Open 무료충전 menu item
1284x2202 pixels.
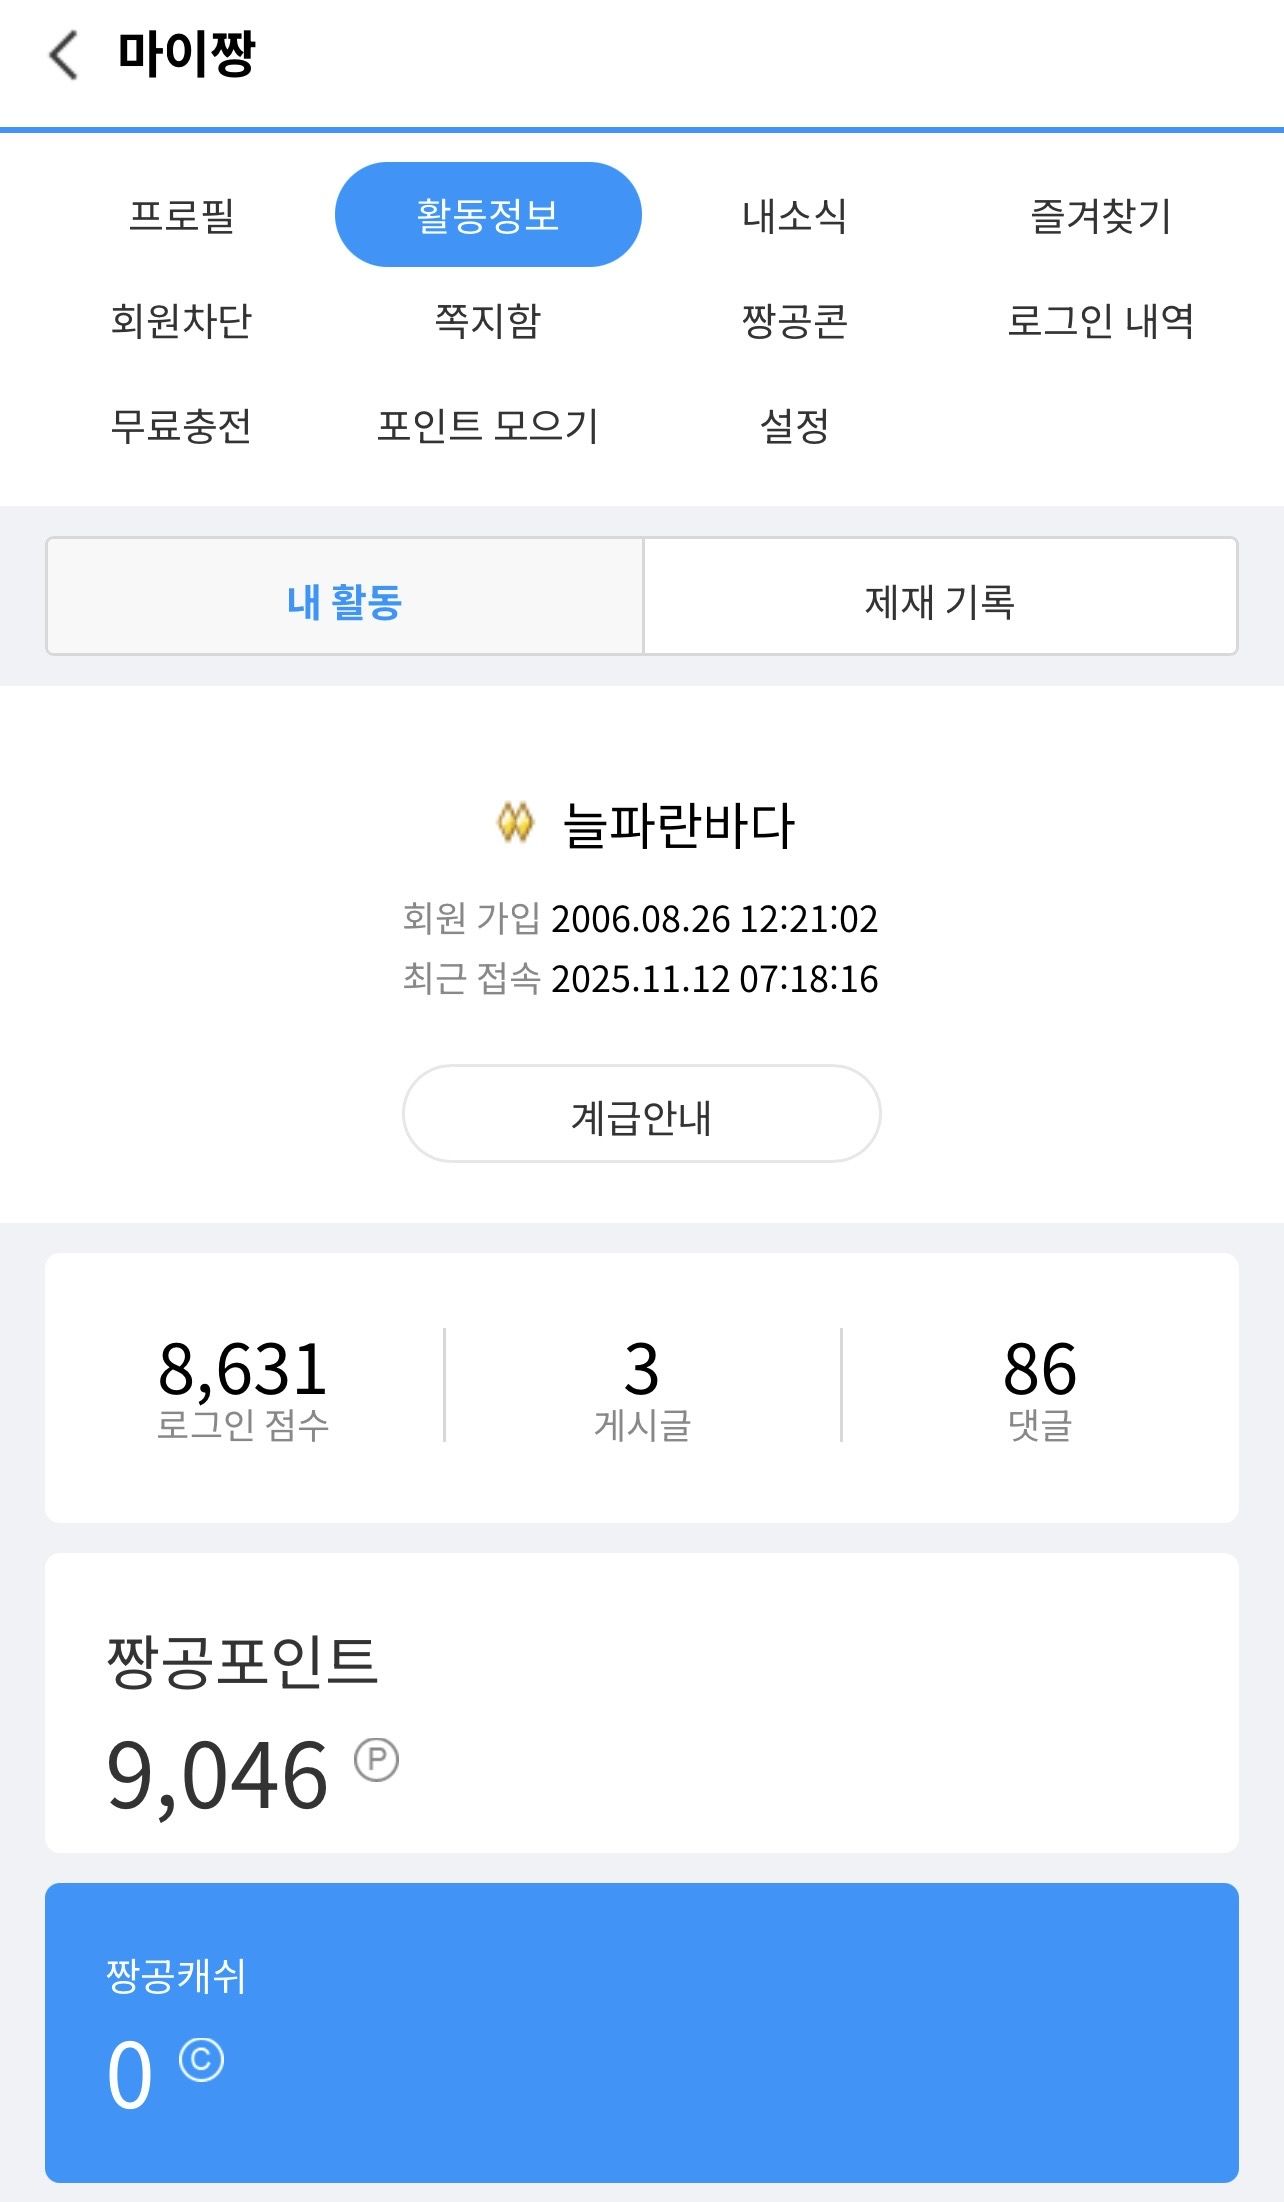(x=181, y=426)
